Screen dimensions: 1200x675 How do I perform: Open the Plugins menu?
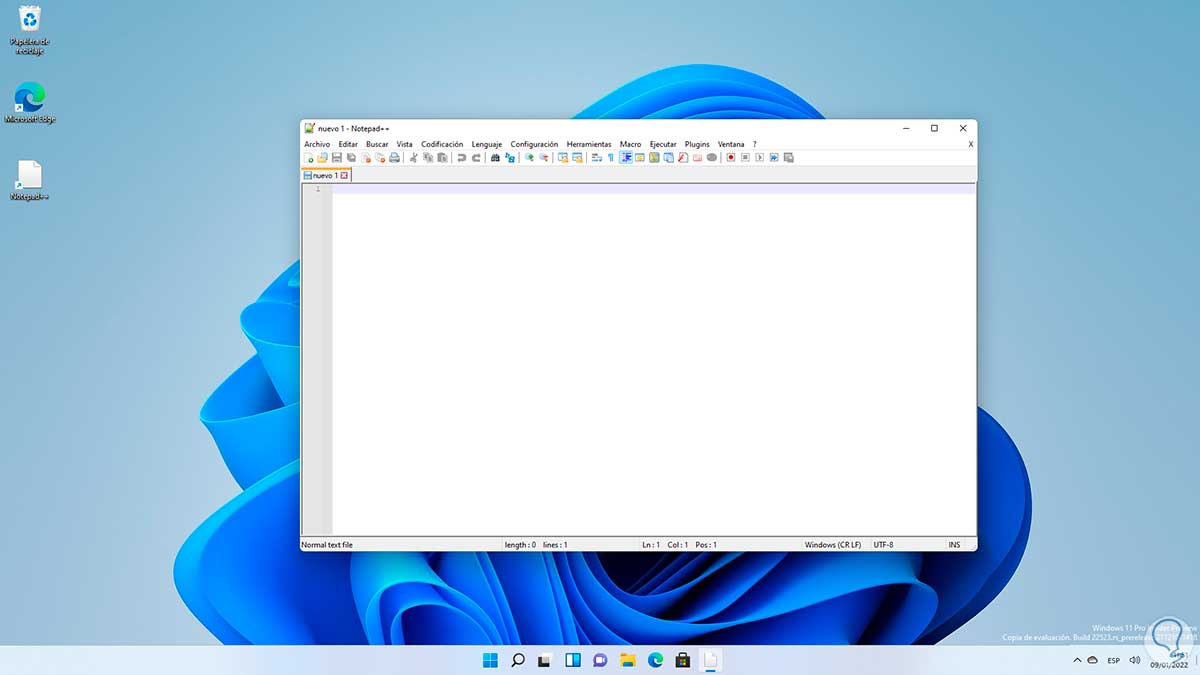click(x=697, y=144)
